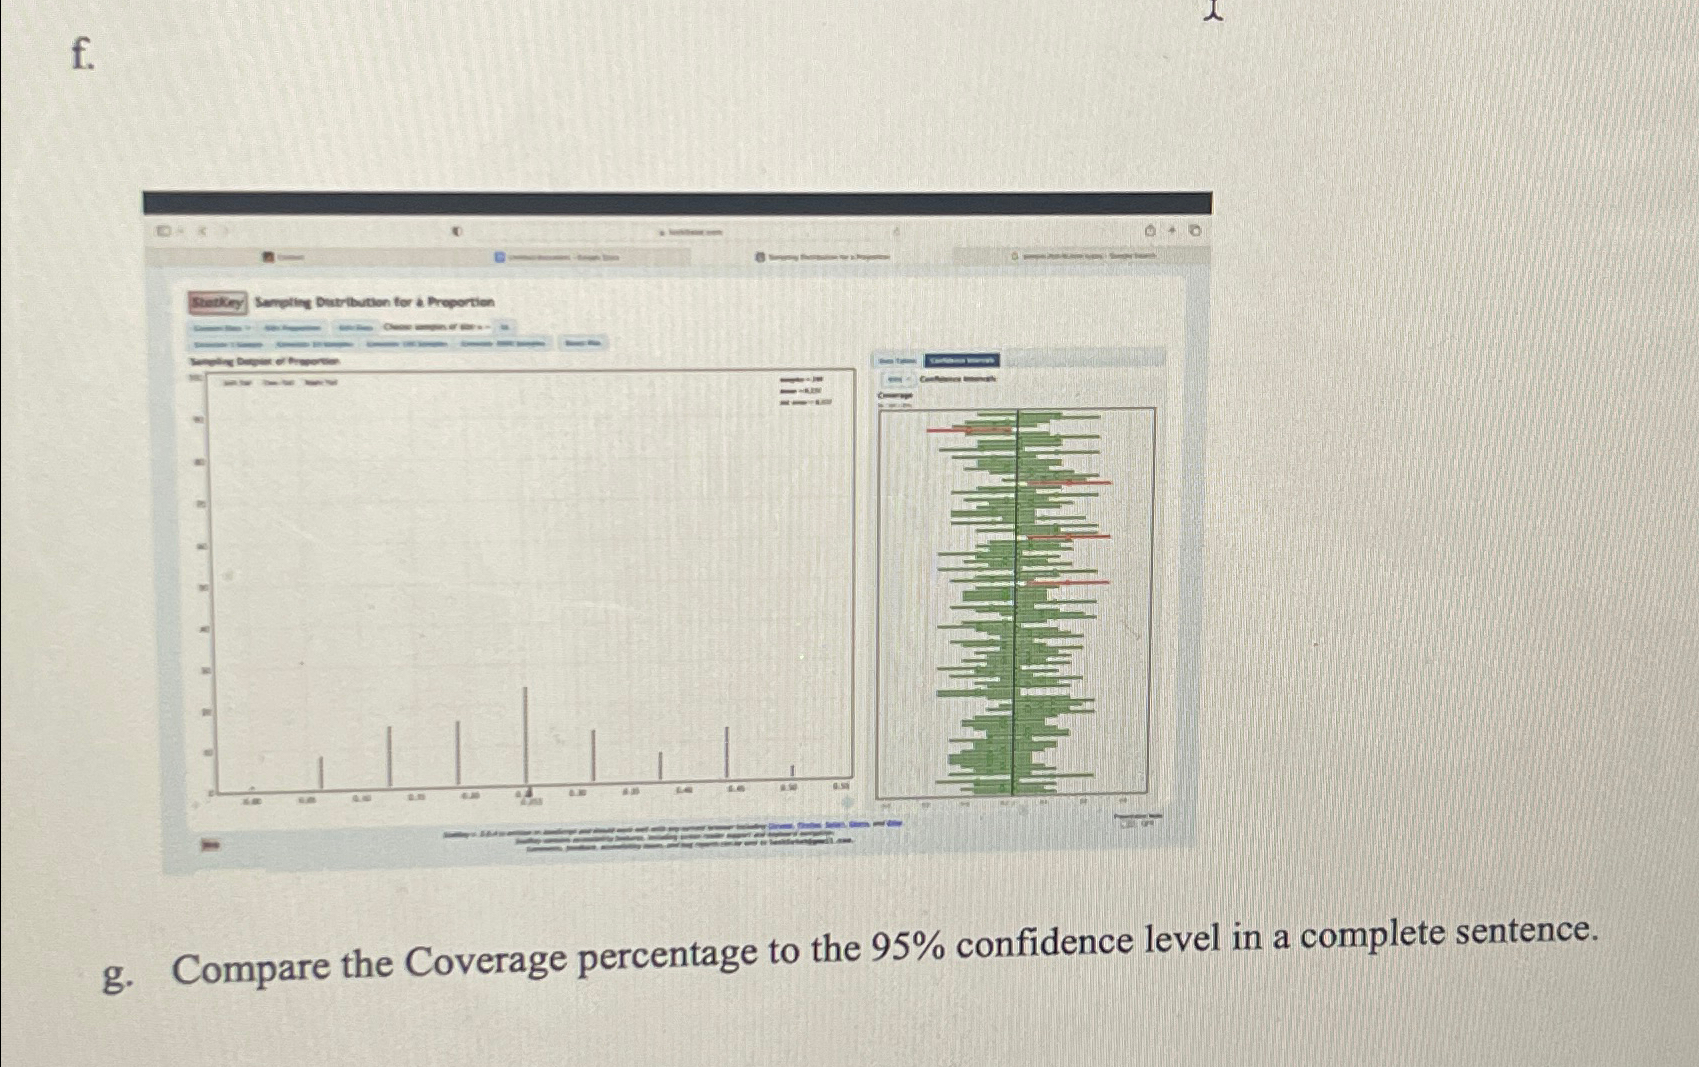Image resolution: width=1699 pixels, height=1067 pixels.
Task: Open the Chrome link in the page footer
Action: tap(780, 824)
